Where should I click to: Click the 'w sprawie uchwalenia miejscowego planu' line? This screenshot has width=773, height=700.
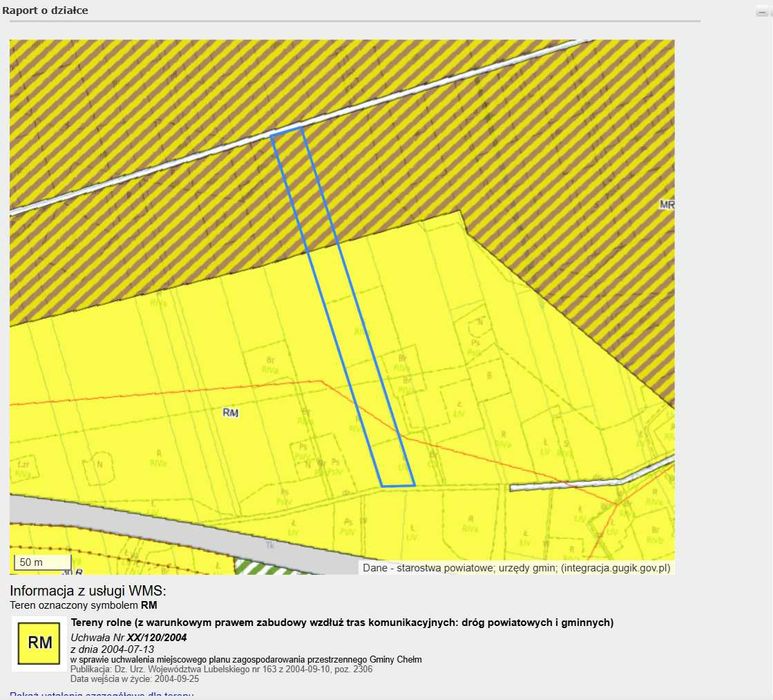(x=246, y=660)
